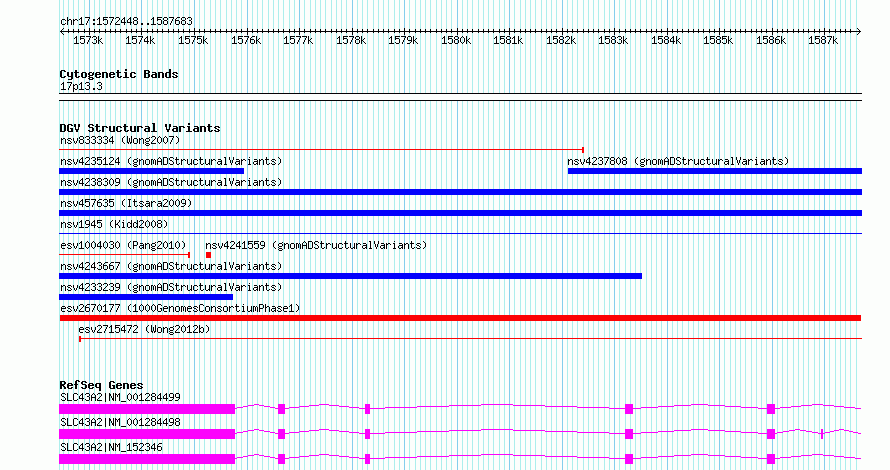The image size is (890, 470).
Task: Open variant nsv457635 (Itsara2009) label
Action: click(x=126, y=203)
